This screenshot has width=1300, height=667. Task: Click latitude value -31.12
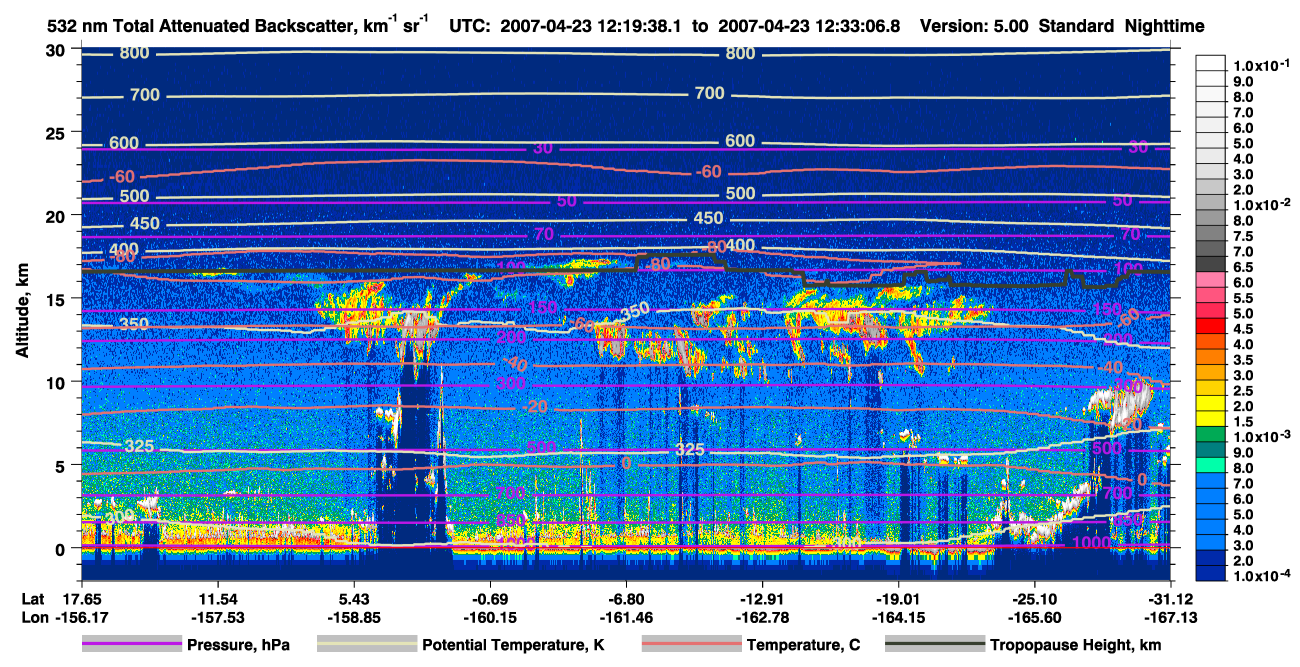tap(1171, 598)
